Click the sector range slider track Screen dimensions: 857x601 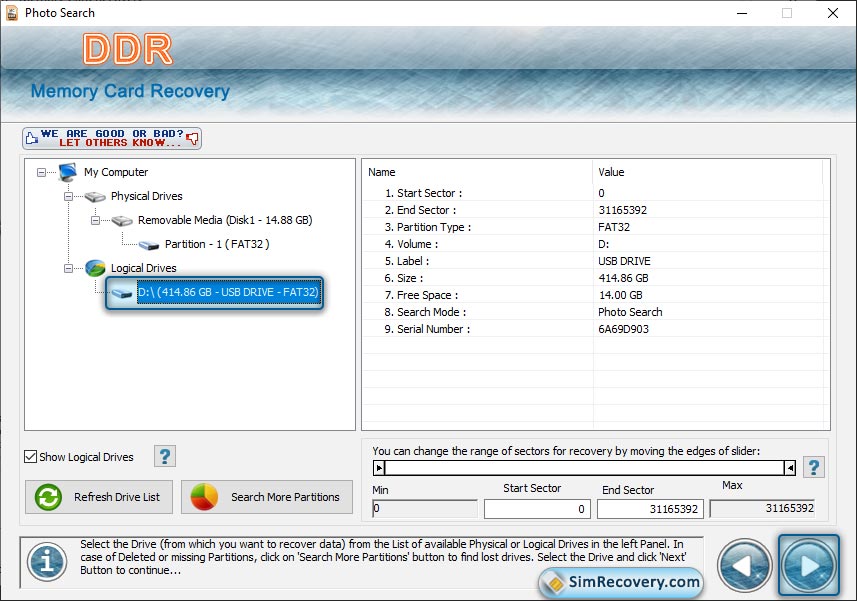(x=584, y=468)
